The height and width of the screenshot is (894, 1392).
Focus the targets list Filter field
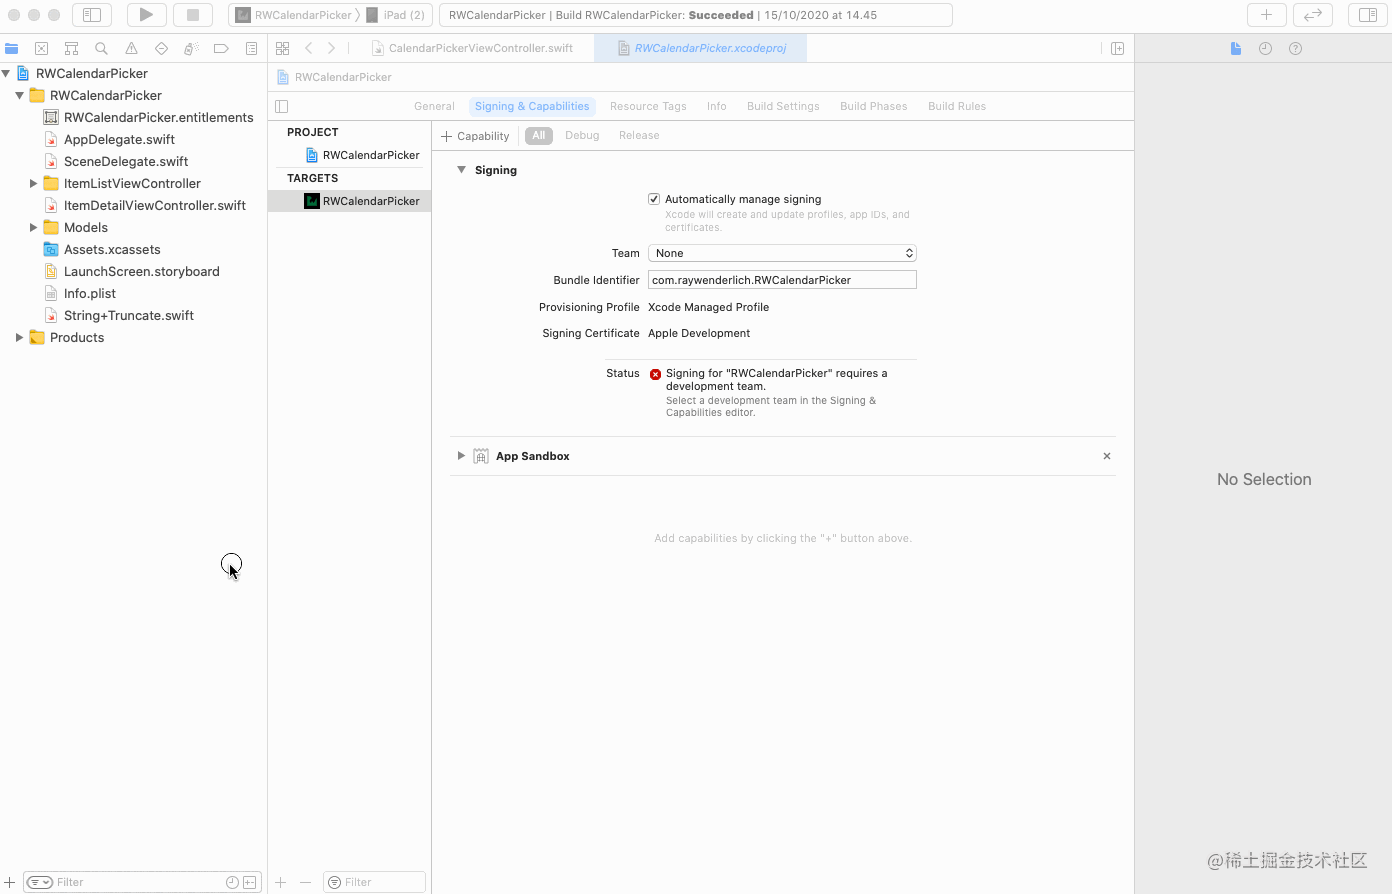[375, 882]
